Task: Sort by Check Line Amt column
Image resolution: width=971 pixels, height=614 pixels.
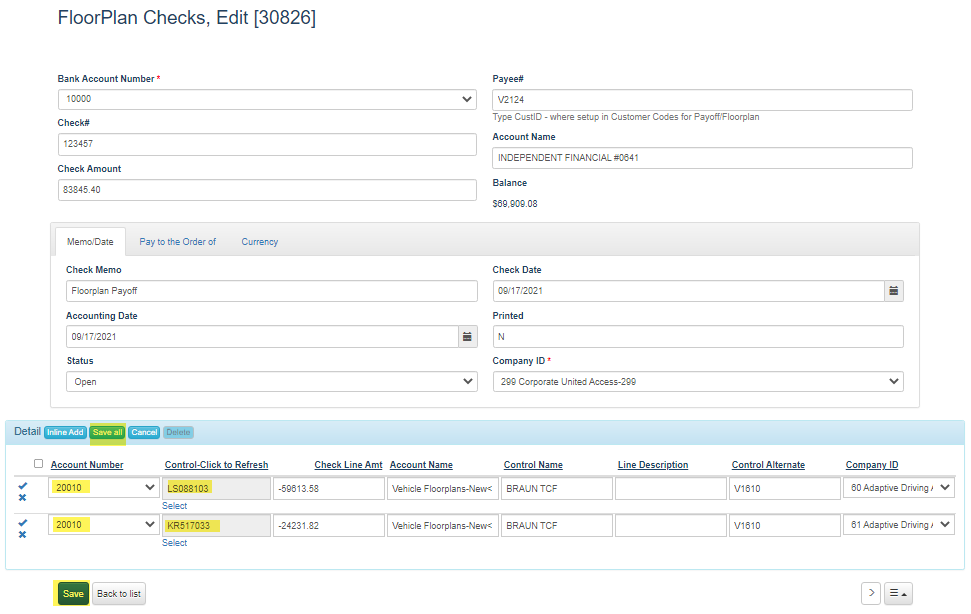Action: (348, 465)
